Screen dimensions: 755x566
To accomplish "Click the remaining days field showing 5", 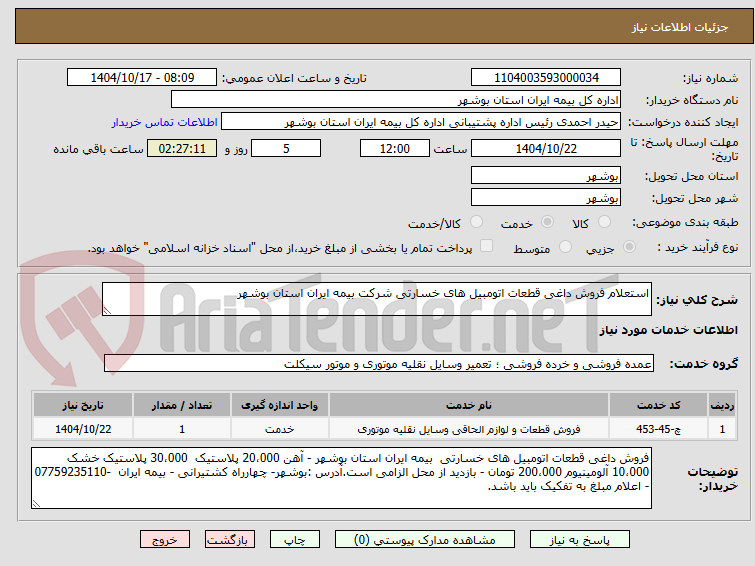I will point(286,148).
